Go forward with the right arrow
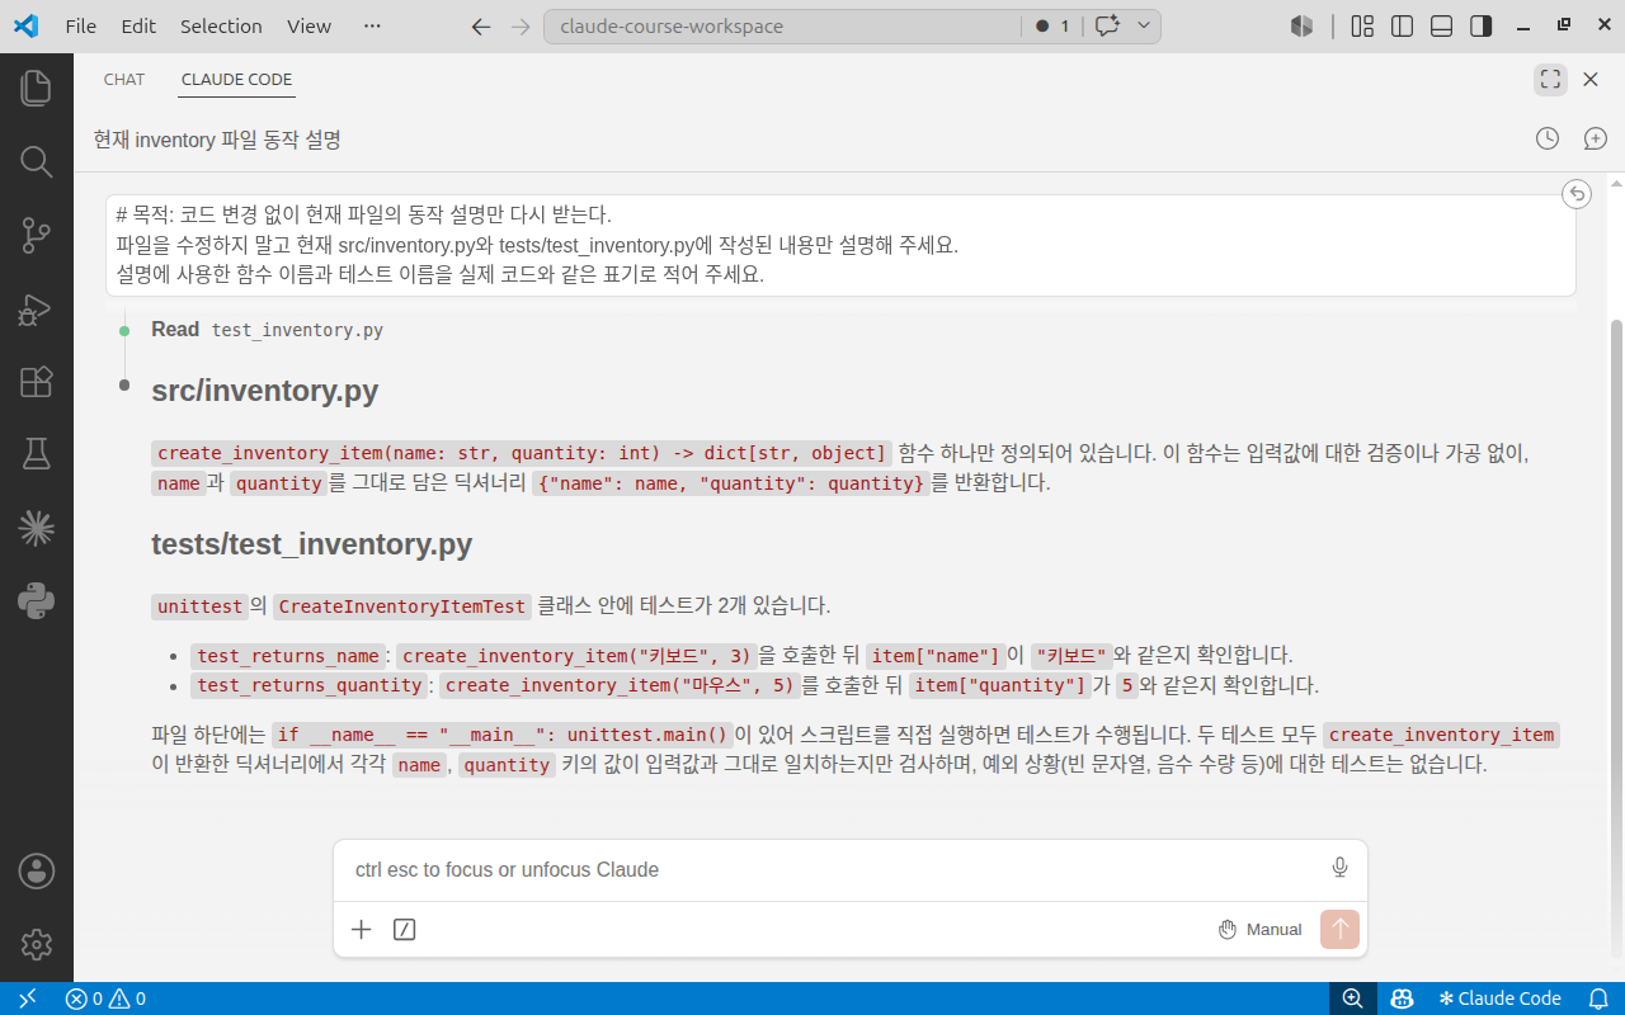Screen dimensions: 1625x1015 [x=521, y=27]
